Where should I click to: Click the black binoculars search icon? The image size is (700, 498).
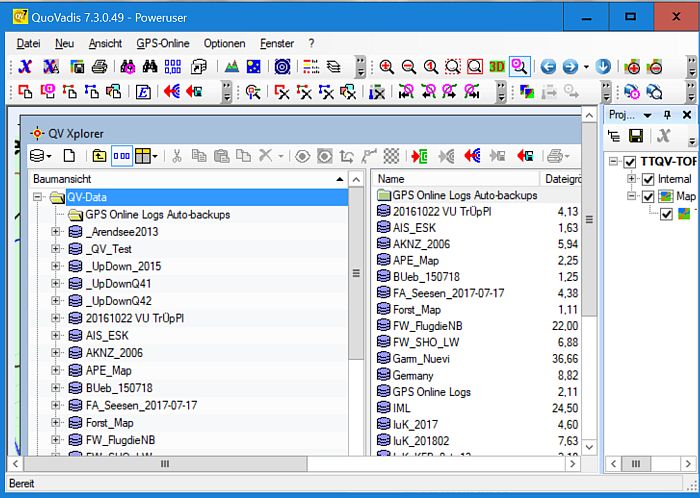click(150, 67)
